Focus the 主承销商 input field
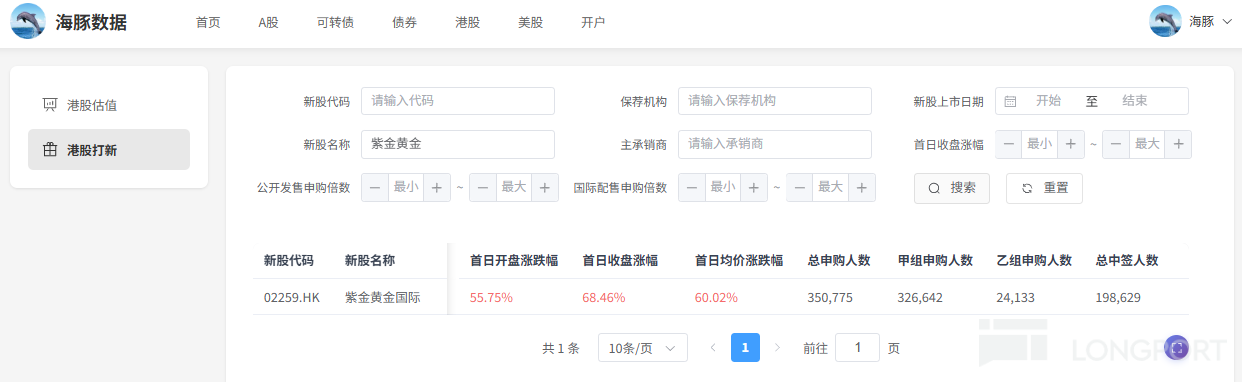Image resolution: width=1242 pixels, height=382 pixels. point(775,144)
